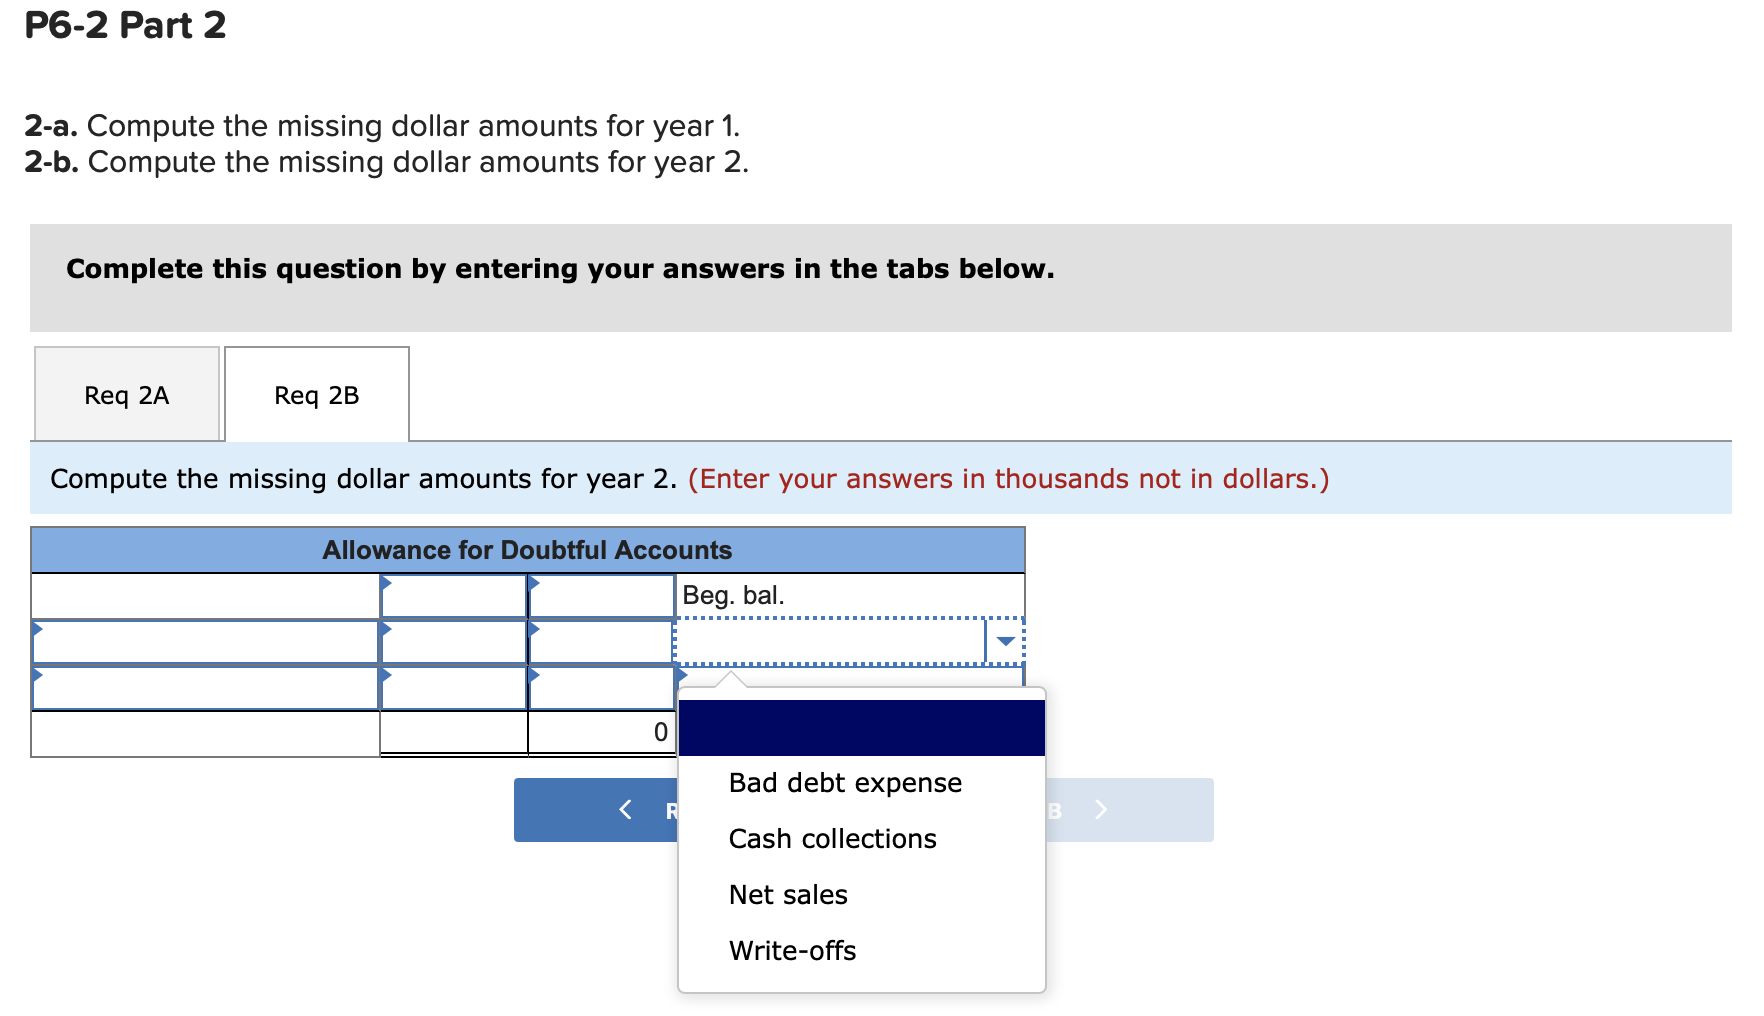Click the blue flag marker on the third-row description cell
This screenshot has height=1016, width=1764.
(39, 676)
